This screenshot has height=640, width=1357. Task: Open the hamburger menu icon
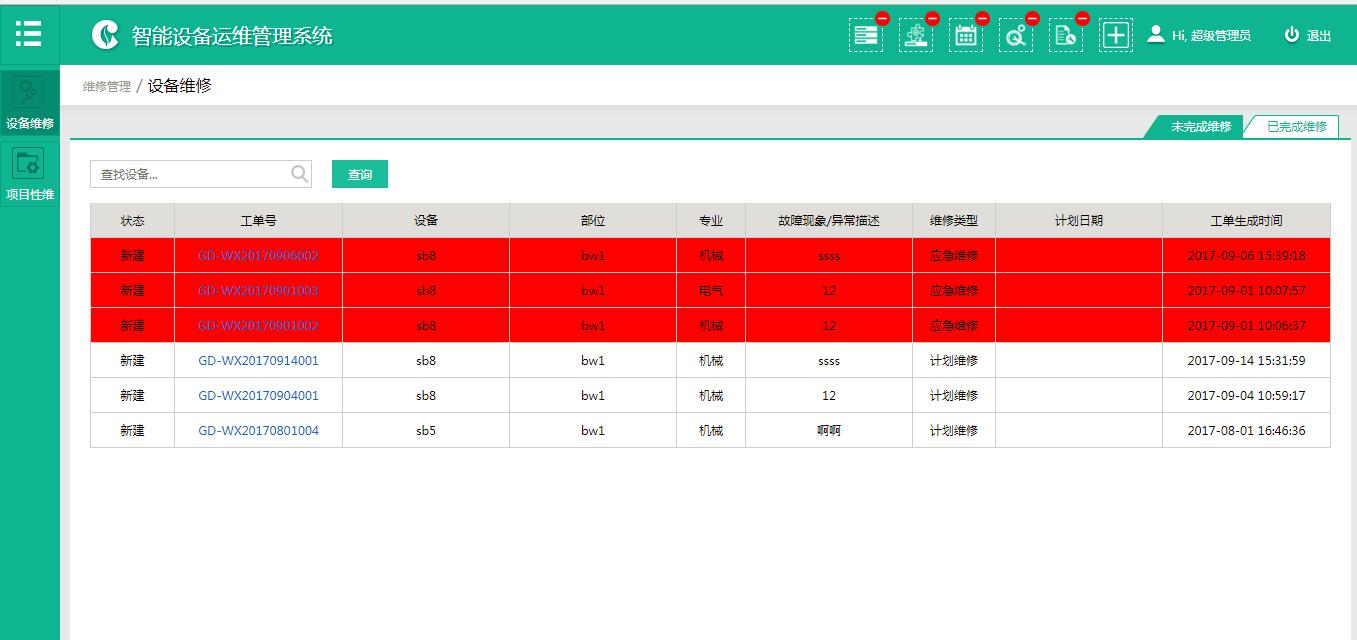point(29,34)
